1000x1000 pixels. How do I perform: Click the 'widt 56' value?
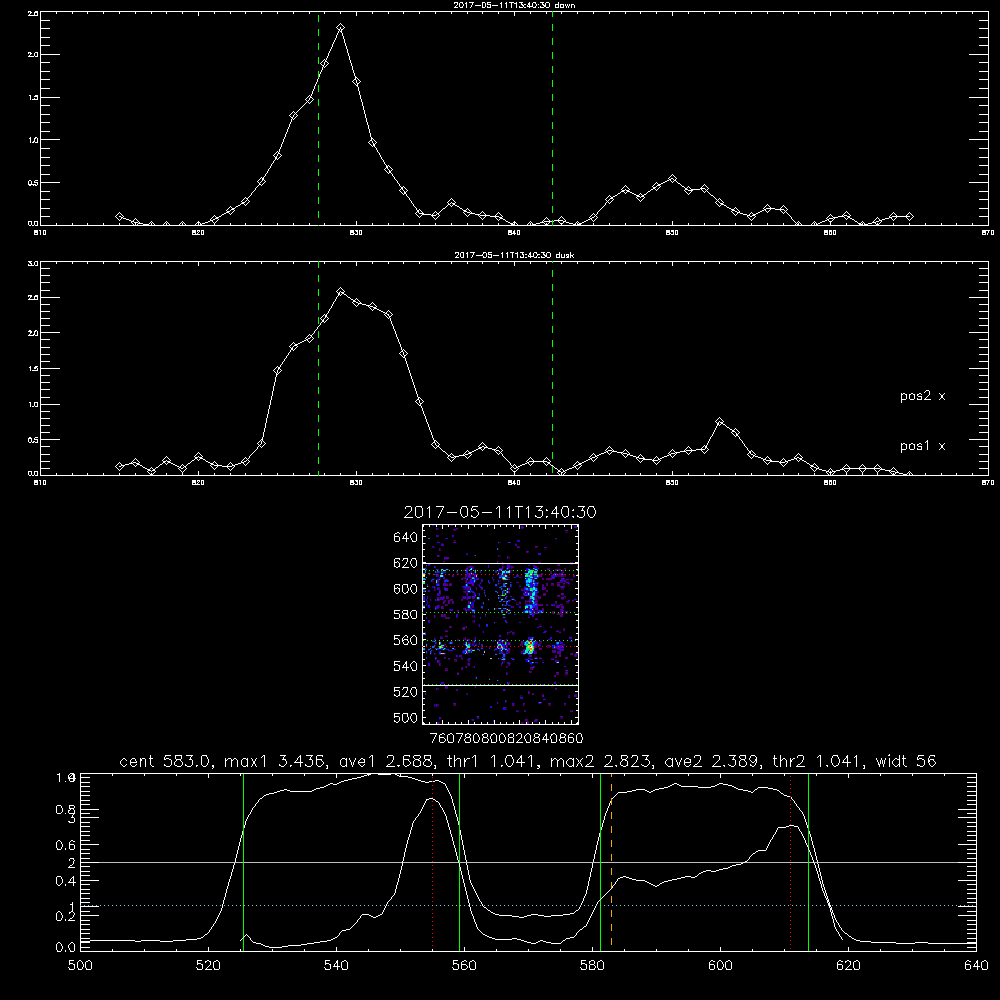pyautogui.click(x=906, y=761)
